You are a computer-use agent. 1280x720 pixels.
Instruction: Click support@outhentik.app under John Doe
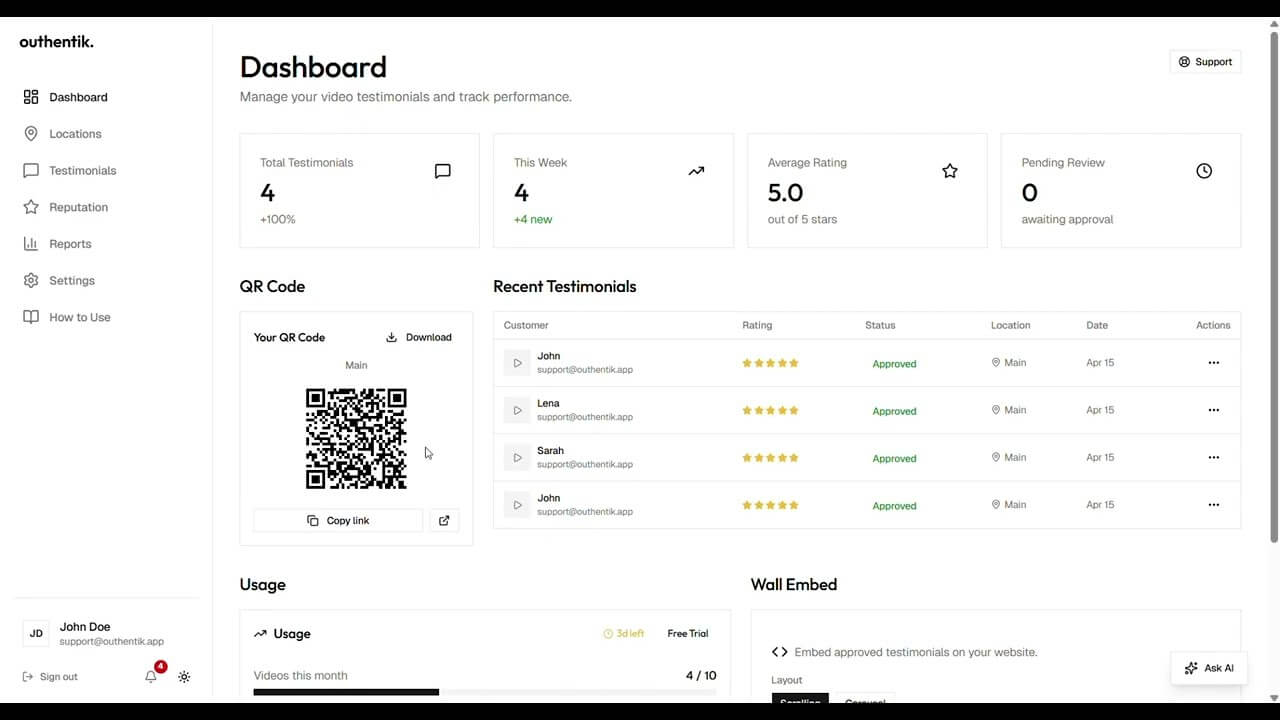pyautogui.click(x=111, y=642)
